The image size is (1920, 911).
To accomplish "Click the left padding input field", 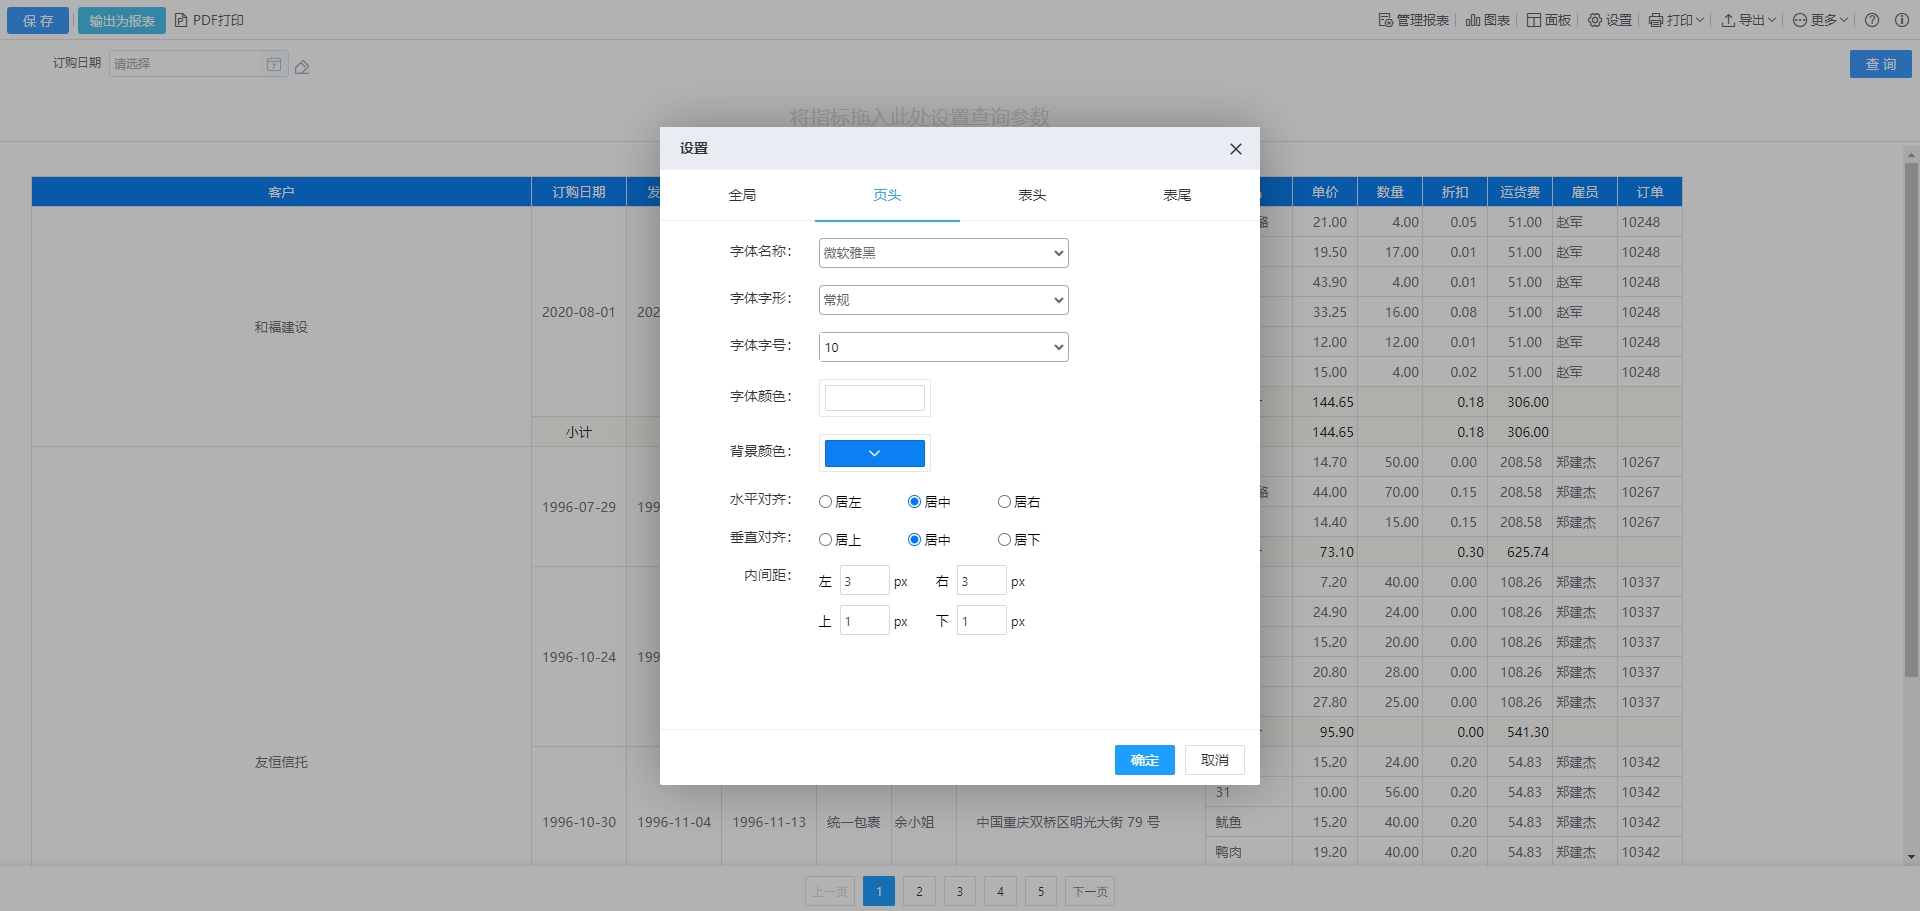I will [864, 581].
